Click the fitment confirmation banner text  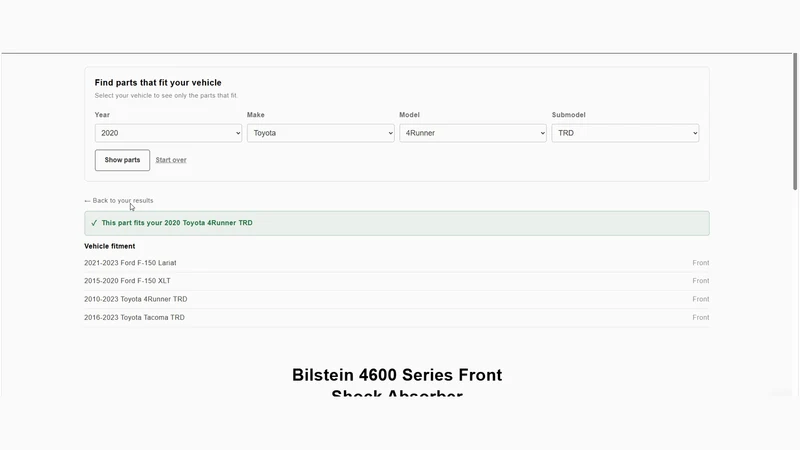[x=177, y=223]
